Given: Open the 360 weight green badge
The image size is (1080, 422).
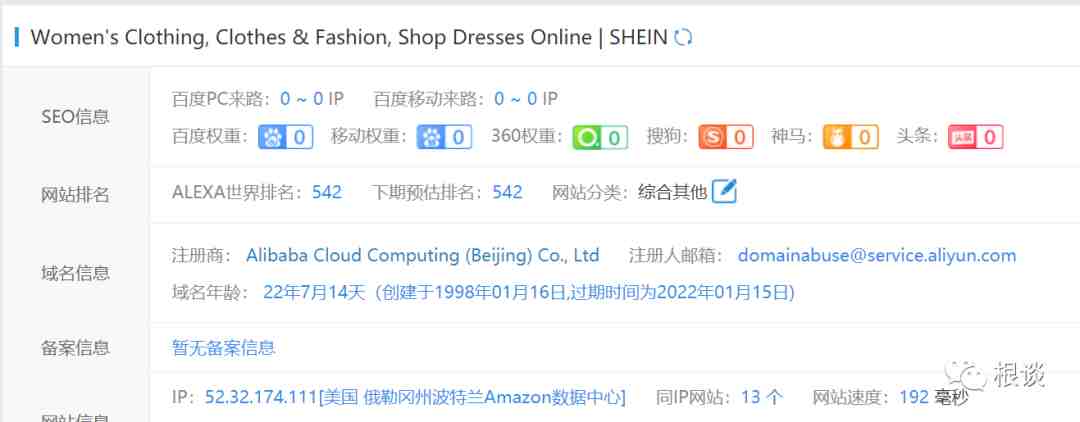Looking at the screenshot, I should pos(600,137).
